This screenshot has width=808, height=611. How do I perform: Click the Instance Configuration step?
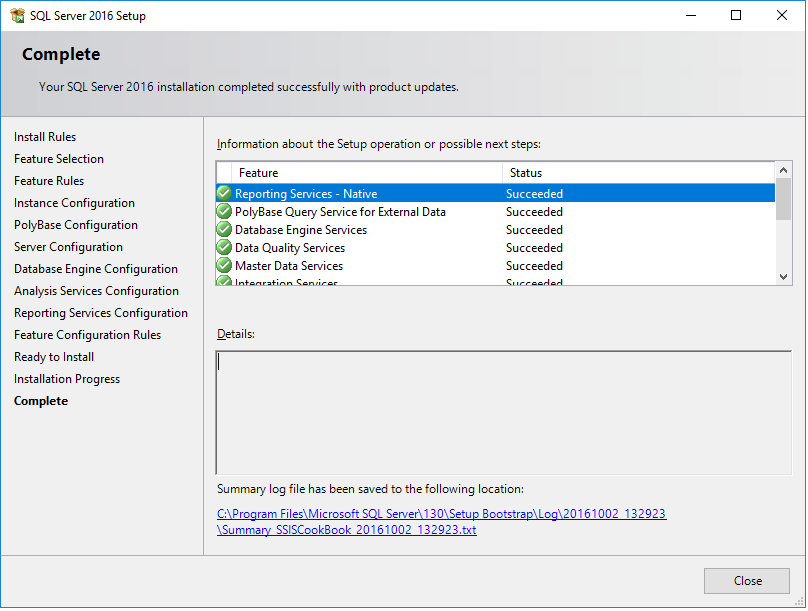(74, 203)
